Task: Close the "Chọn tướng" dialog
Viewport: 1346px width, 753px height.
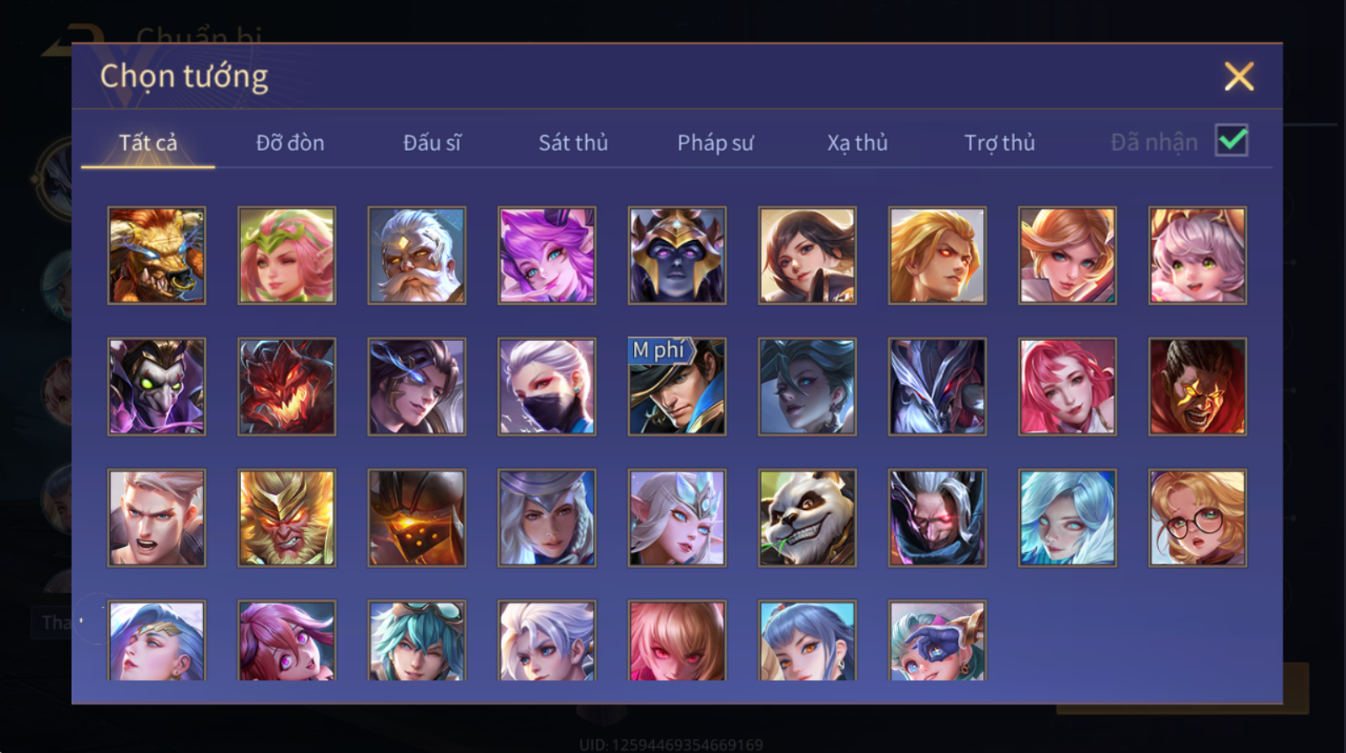Action: pyautogui.click(x=1239, y=77)
